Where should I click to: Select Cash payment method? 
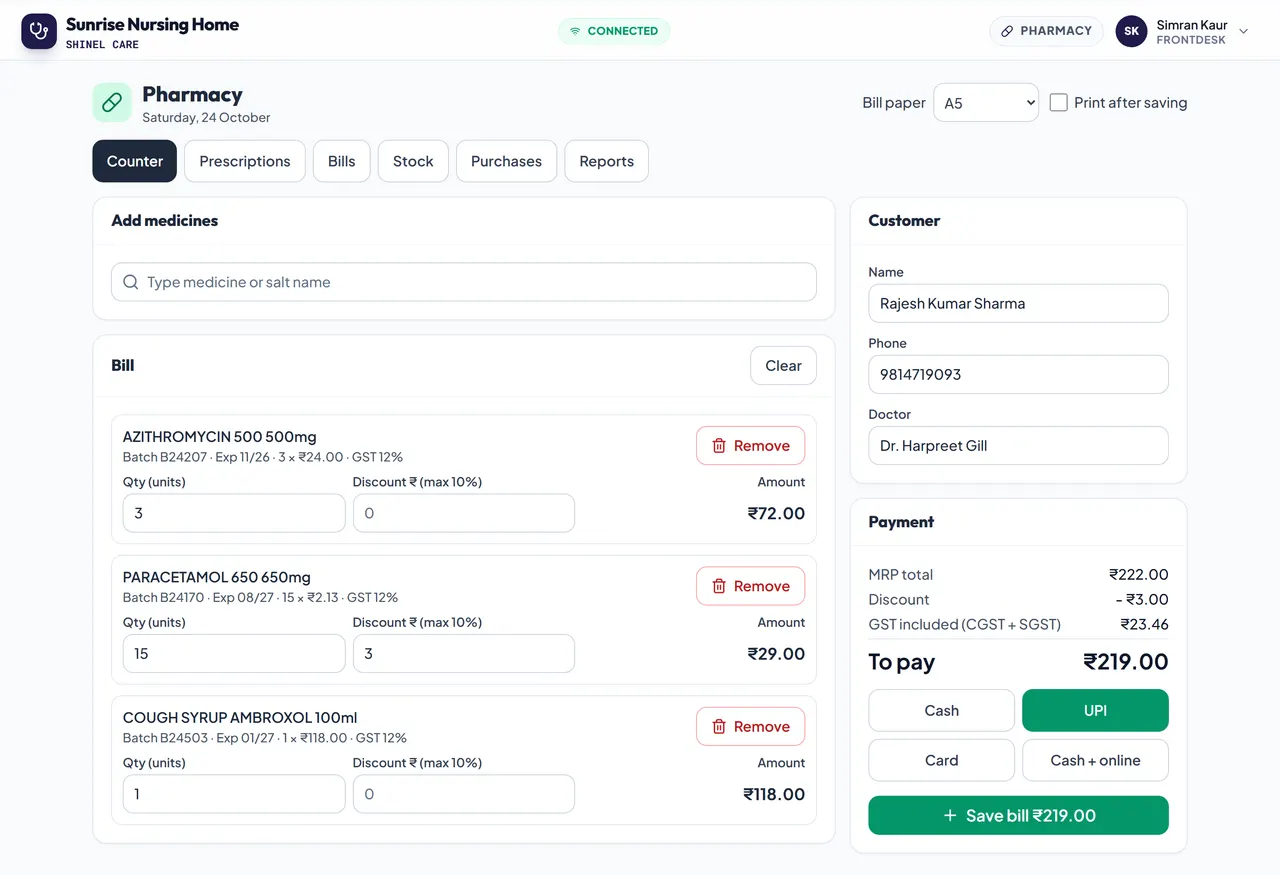click(x=942, y=710)
